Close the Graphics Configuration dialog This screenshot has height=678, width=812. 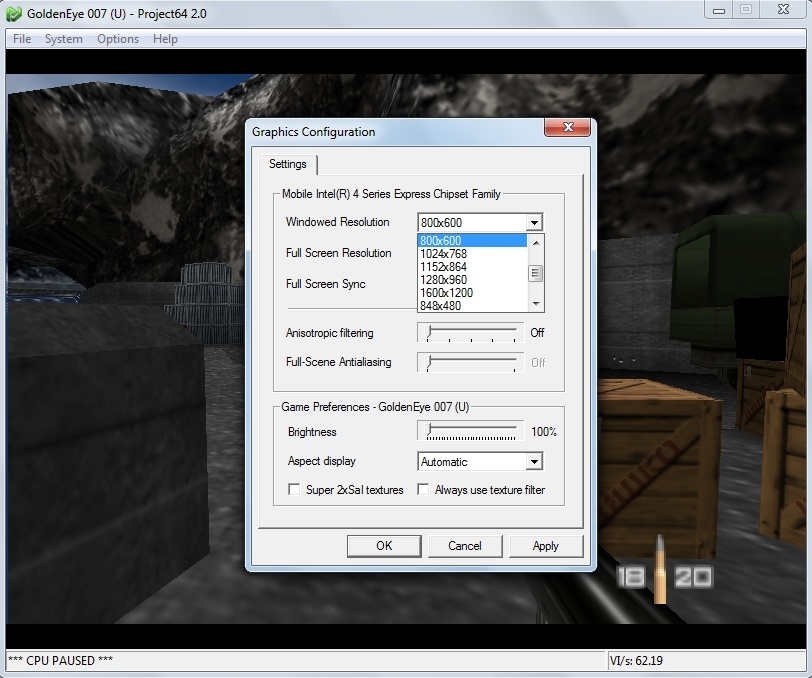coord(567,127)
